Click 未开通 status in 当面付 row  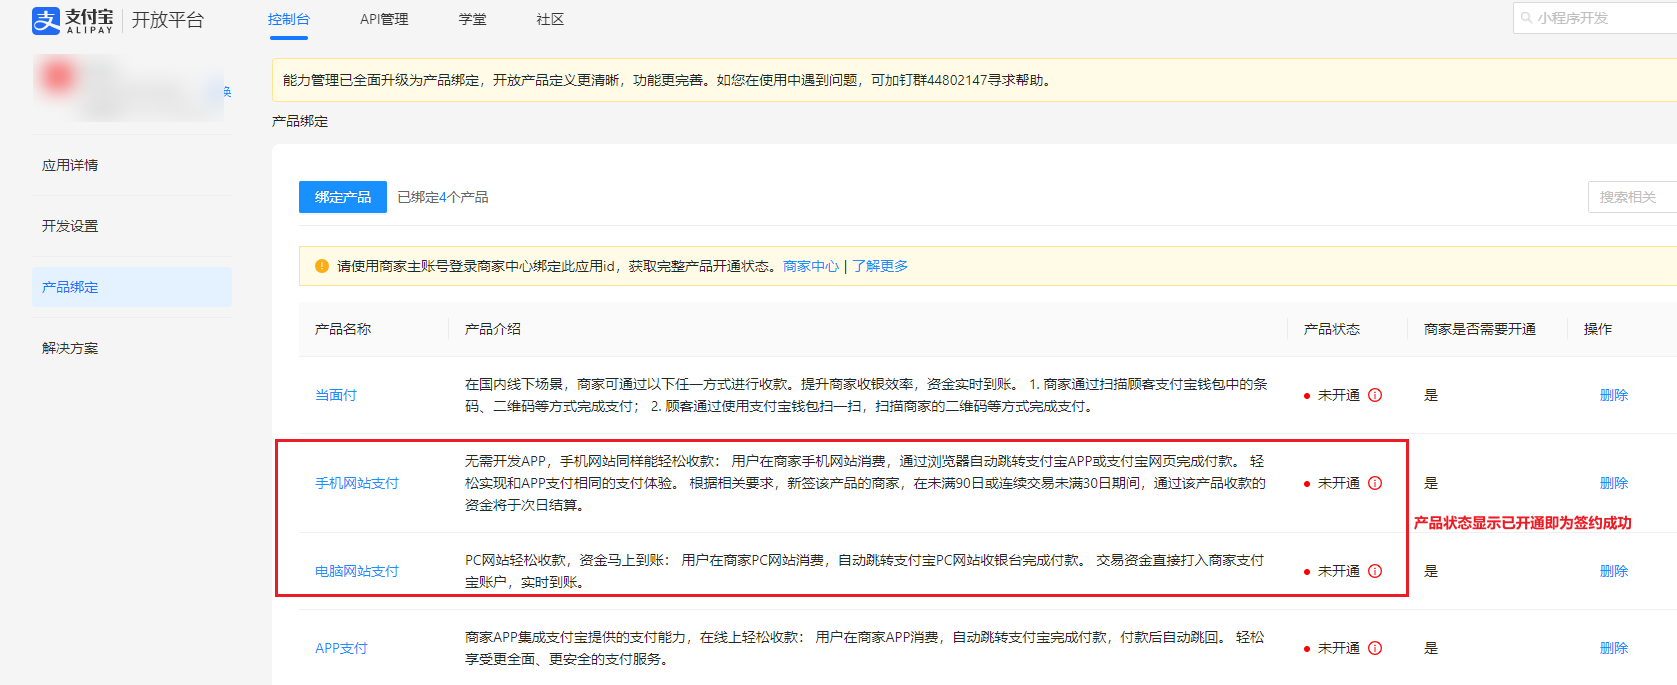(1339, 395)
